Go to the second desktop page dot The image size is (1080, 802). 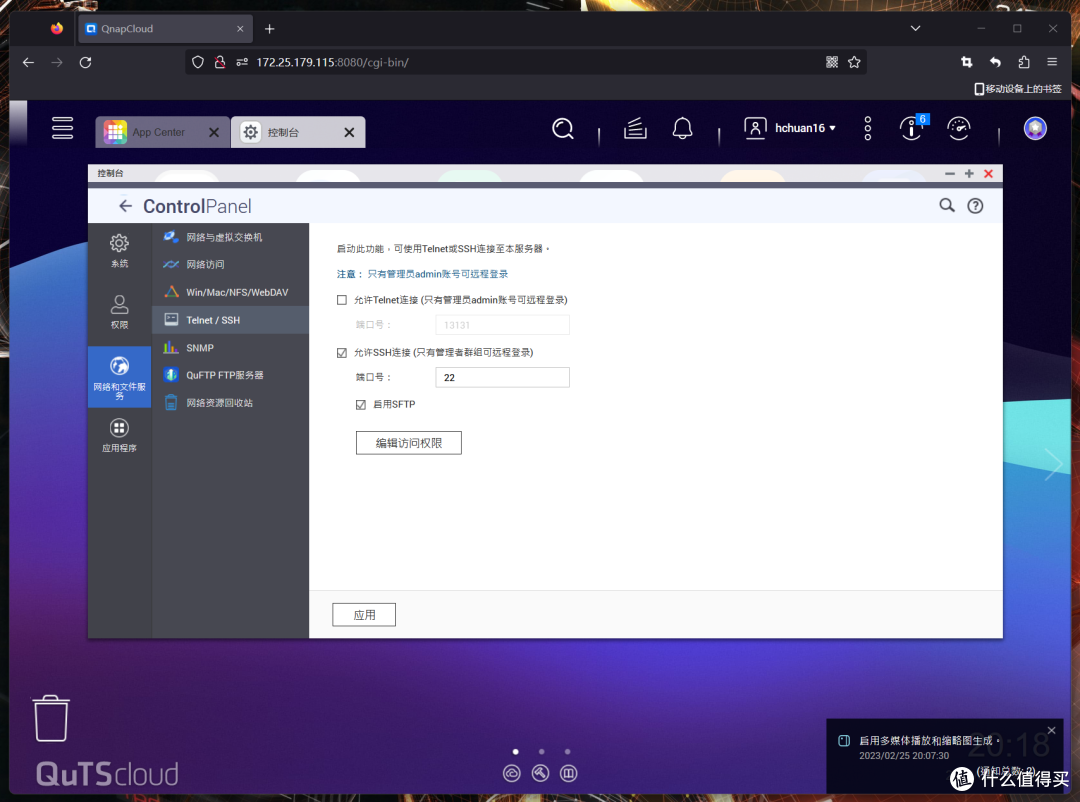[x=541, y=752]
